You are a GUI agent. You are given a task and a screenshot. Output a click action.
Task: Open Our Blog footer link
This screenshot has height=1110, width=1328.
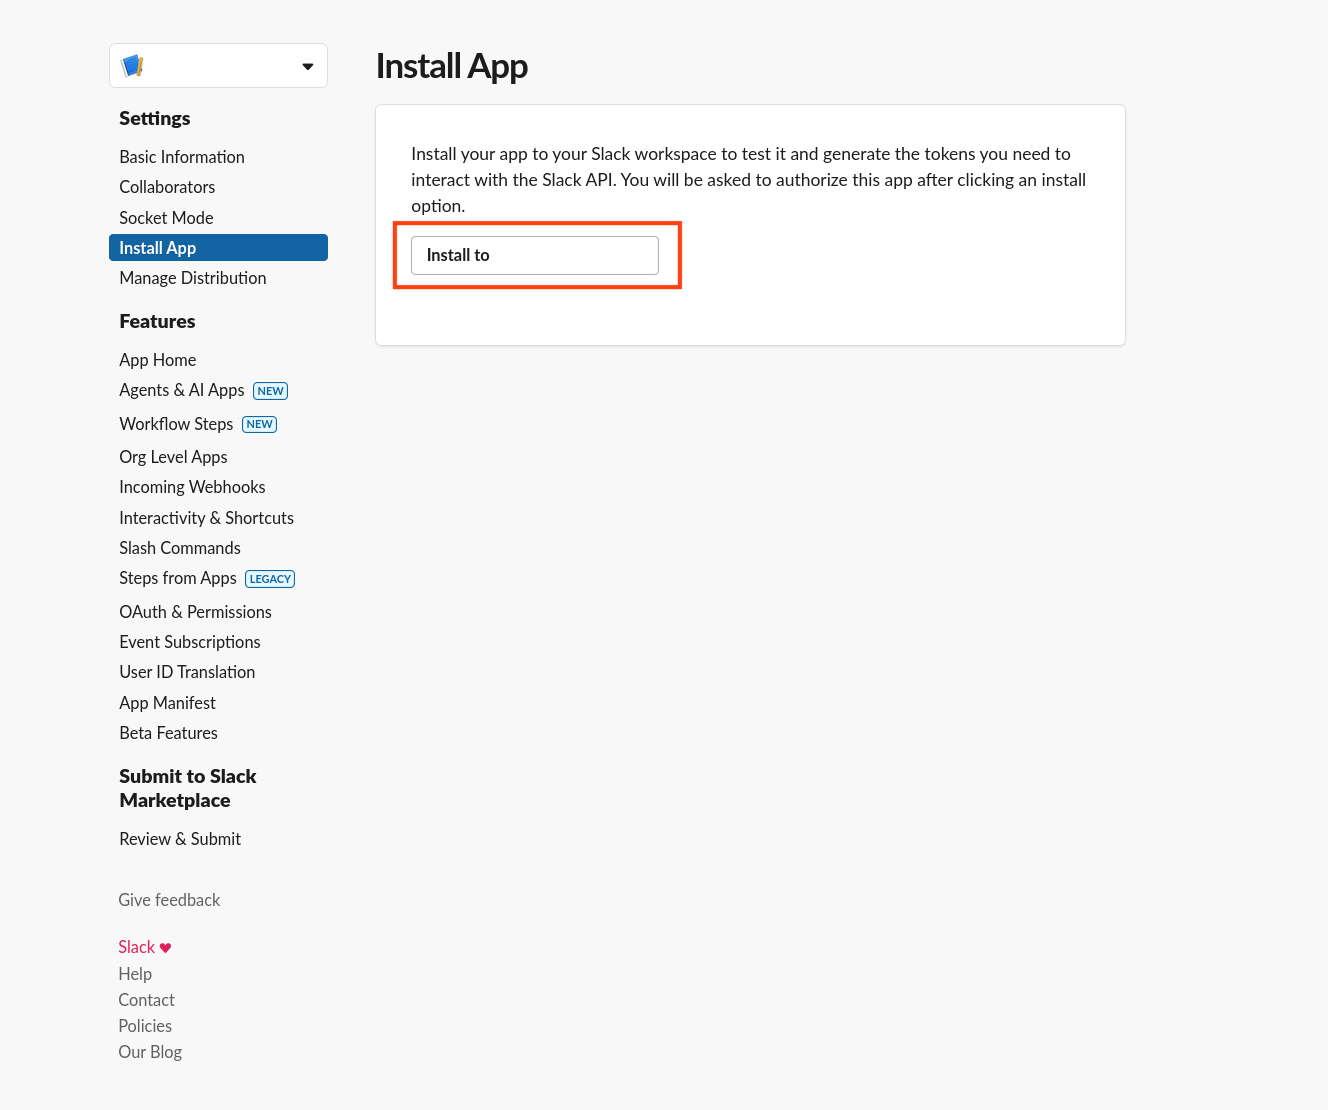click(150, 1052)
